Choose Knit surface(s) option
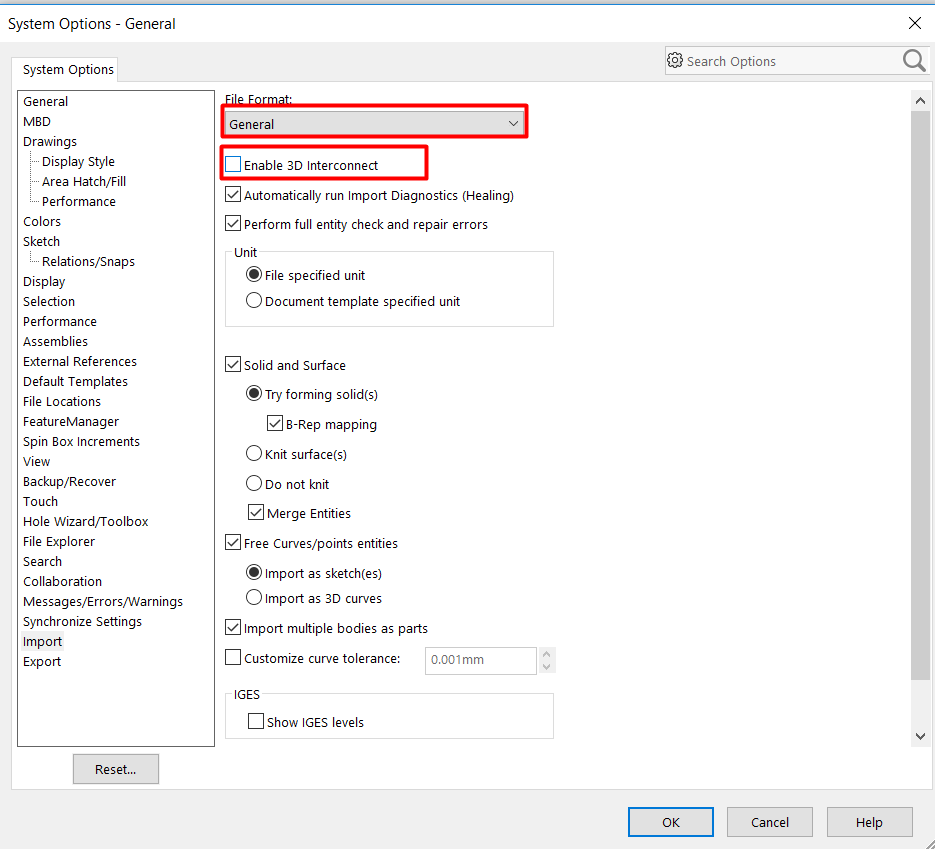935x849 pixels. [254, 454]
